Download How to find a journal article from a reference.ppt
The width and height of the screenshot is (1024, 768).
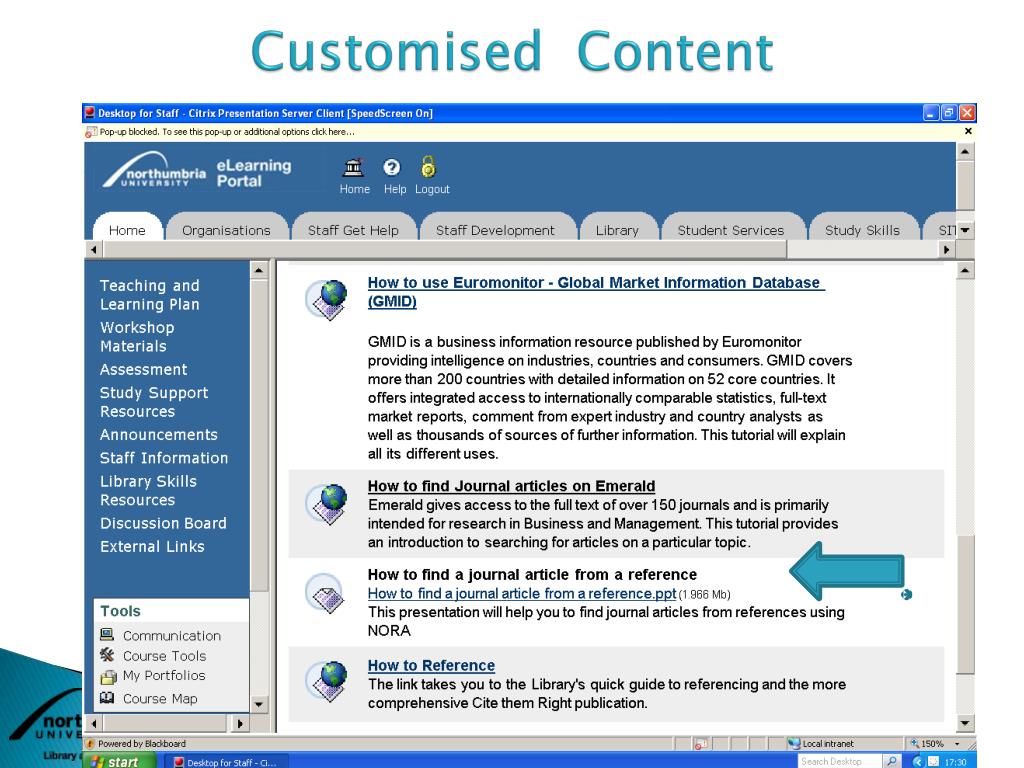522,593
